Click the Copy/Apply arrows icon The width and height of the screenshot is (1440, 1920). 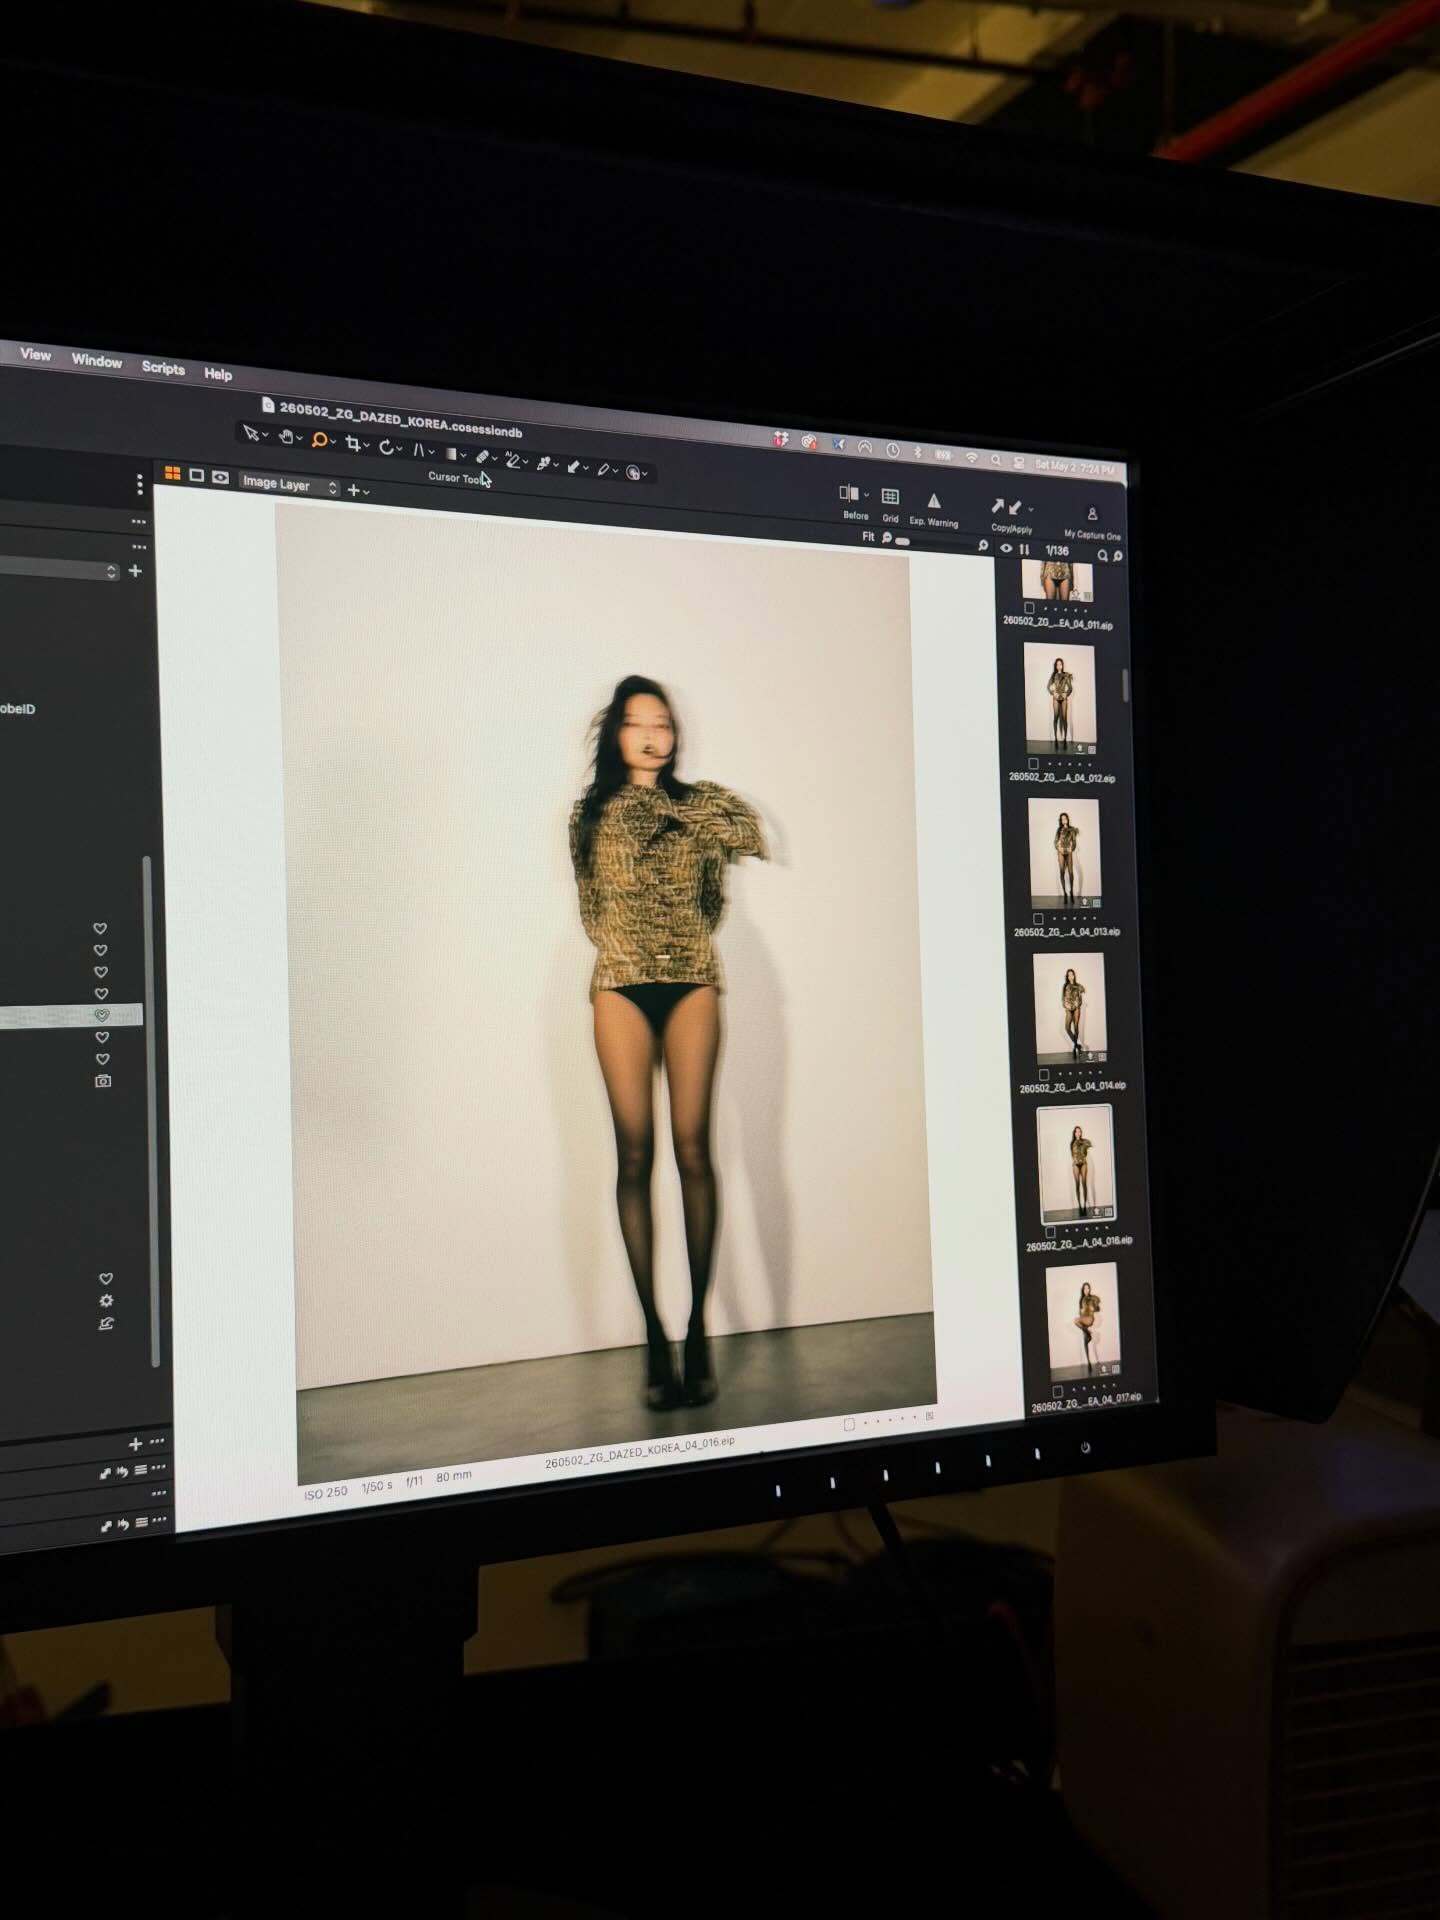[x=1006, y=507]
